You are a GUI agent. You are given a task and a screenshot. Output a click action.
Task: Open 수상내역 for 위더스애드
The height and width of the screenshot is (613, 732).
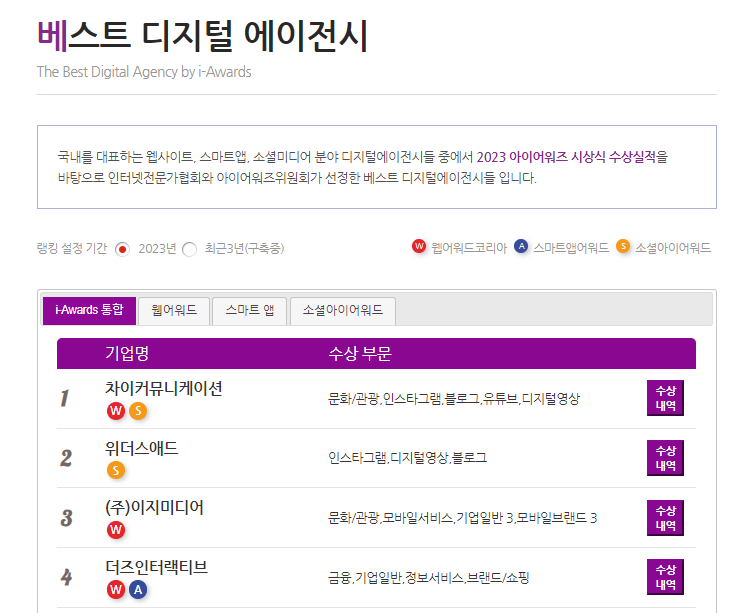pyautogui.click(x=665, y=458)
